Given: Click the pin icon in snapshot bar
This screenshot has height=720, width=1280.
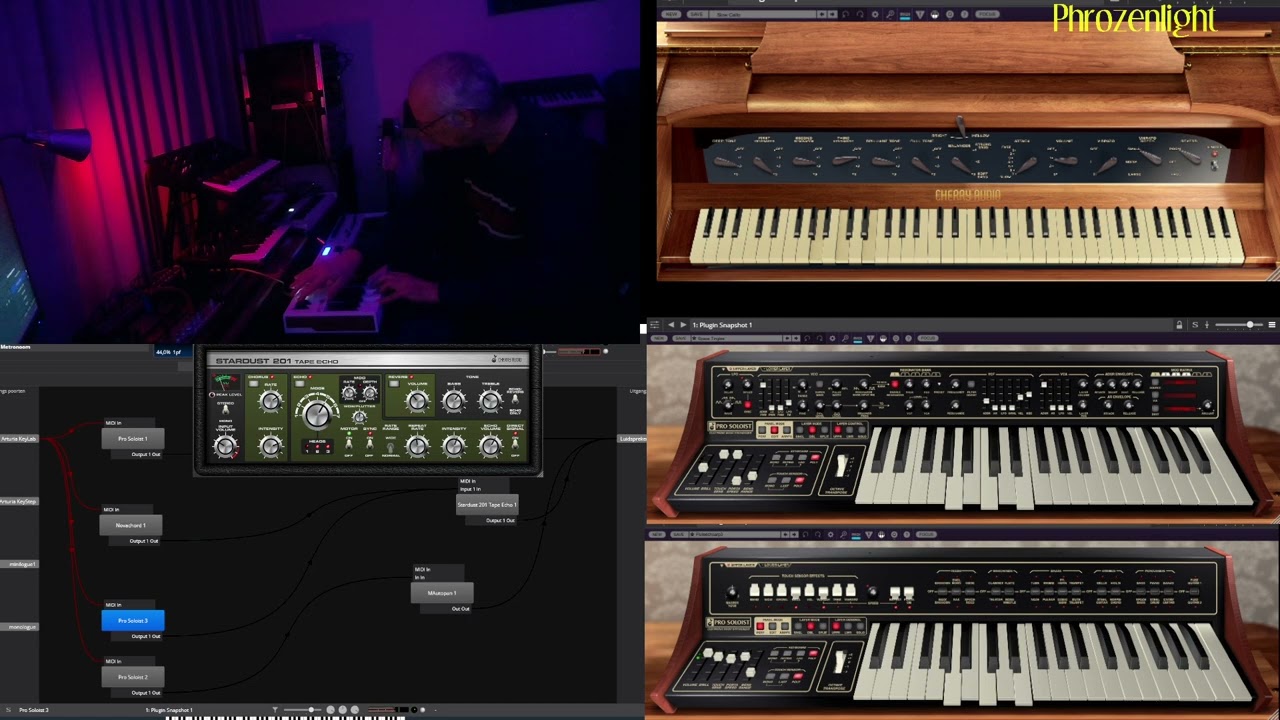Looking at the screenshot, I should point(1207,325).
